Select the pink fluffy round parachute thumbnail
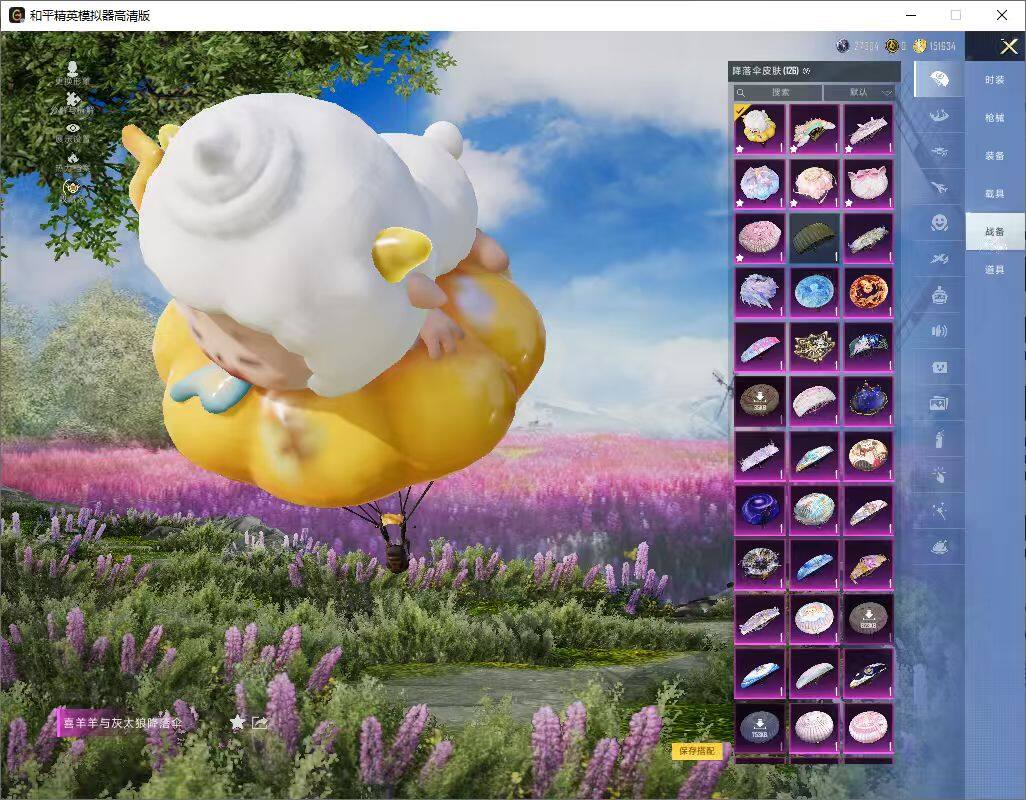Screen dimensions: 1026x800 759,237
